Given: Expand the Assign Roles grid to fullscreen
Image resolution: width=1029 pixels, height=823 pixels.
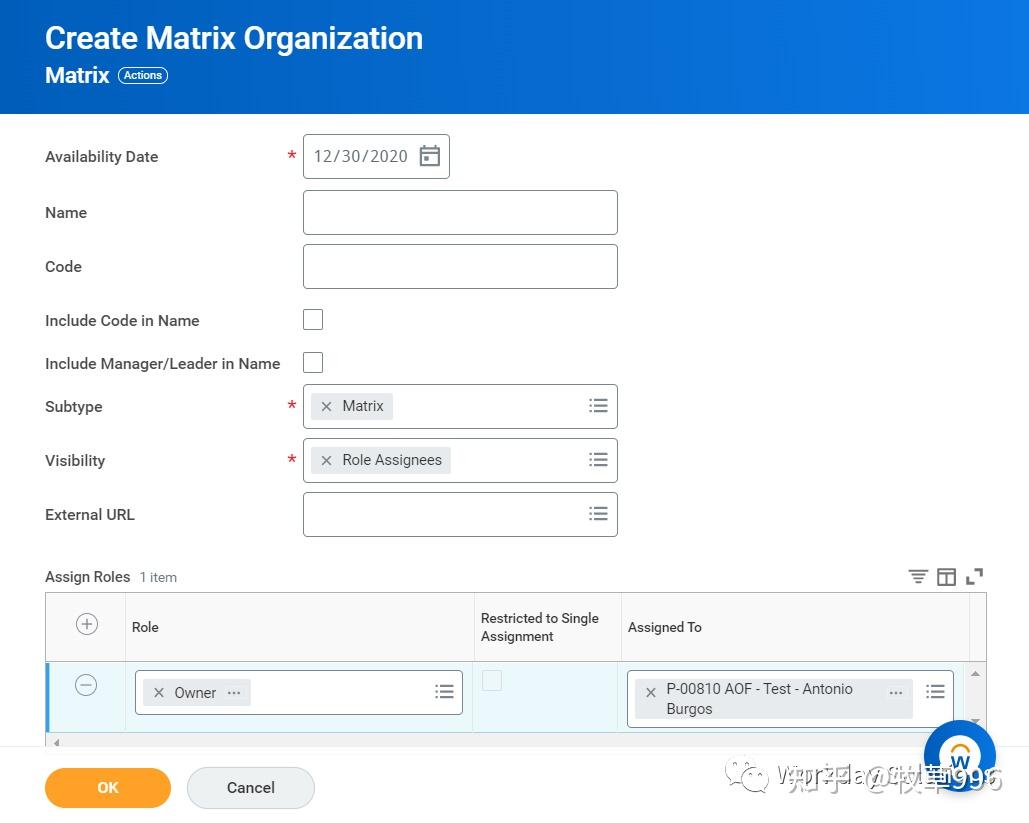Looking at the screenshot, I should pos(975,576).
